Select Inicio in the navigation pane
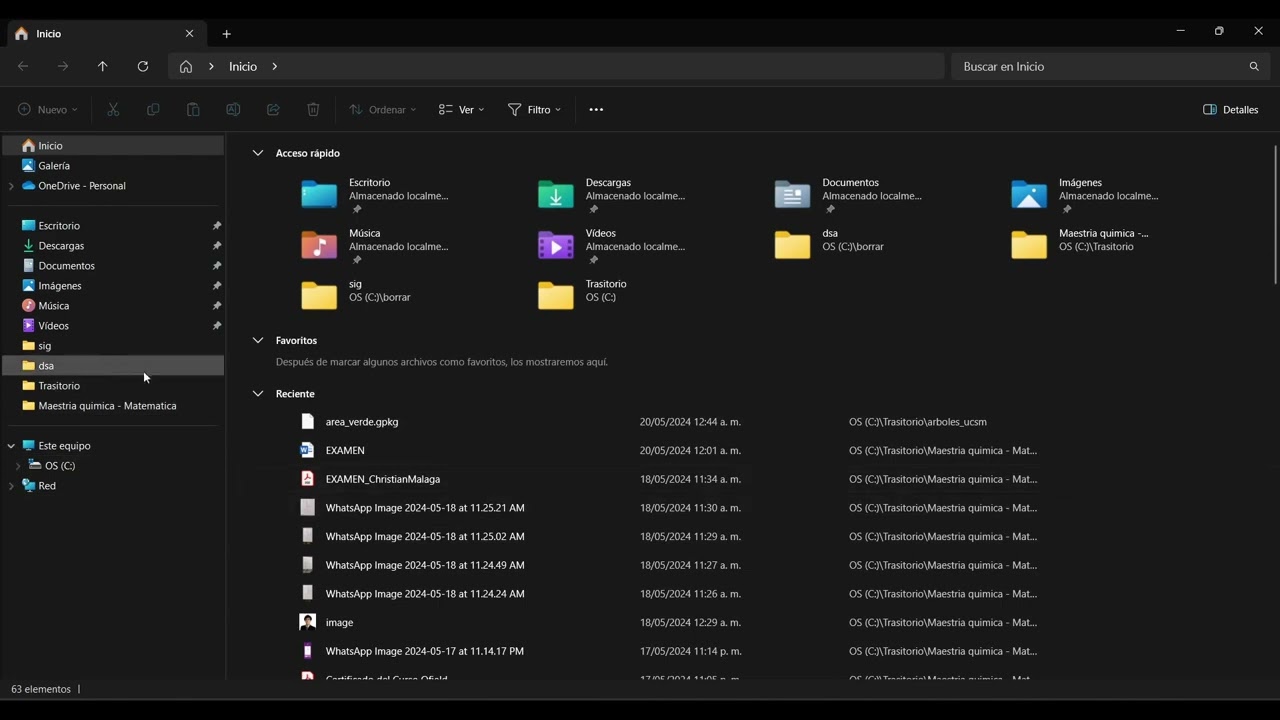The width and height of the screenshot is (1280, 720). [x=113, y=146]
